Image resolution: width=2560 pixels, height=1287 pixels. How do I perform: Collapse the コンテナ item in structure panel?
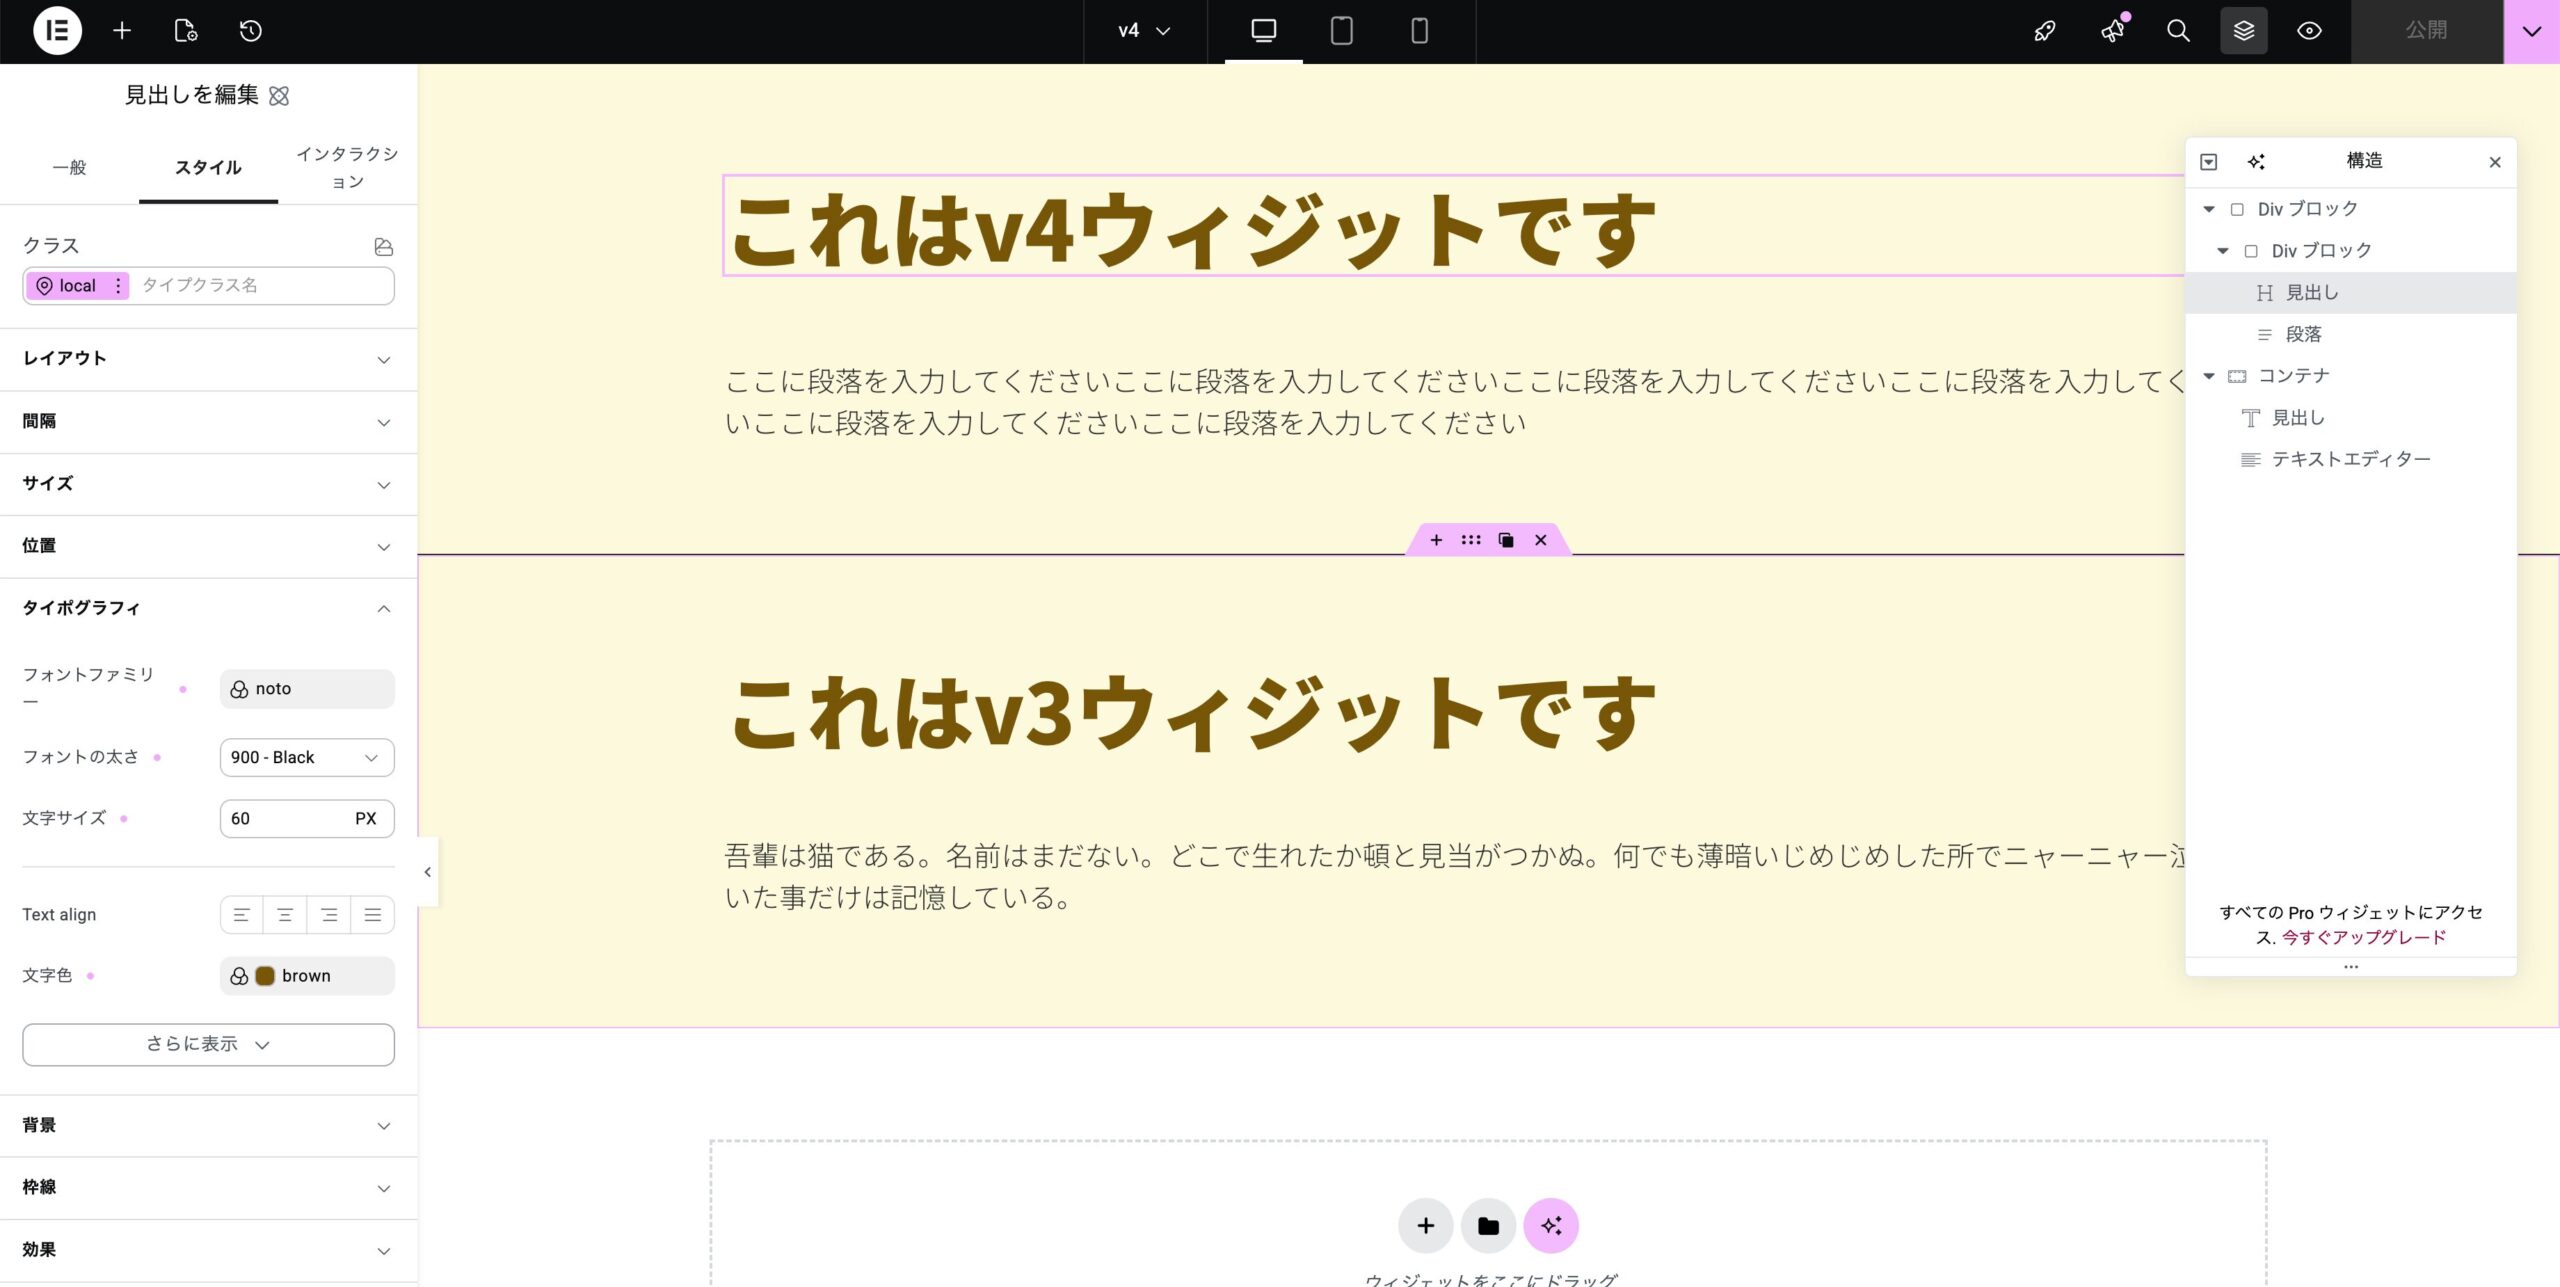pyautogui.click(x=2210, y=376)
